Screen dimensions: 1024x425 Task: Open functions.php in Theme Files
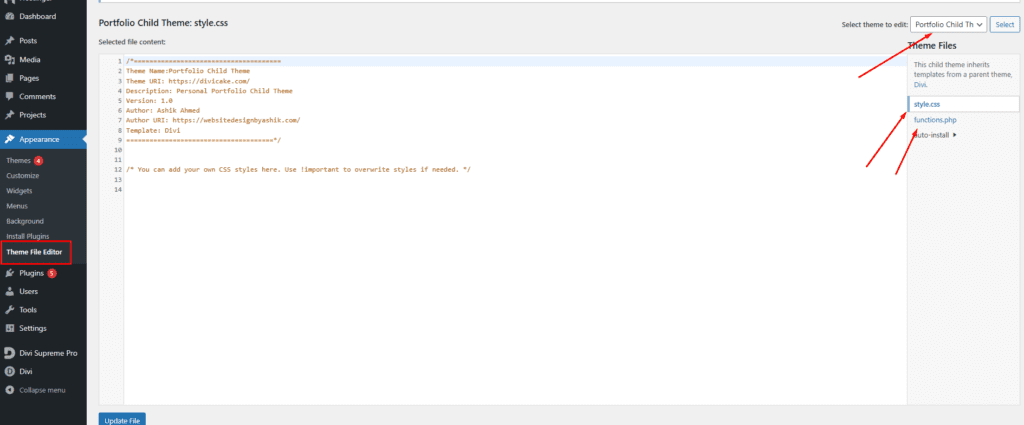[x=935, y=119]
